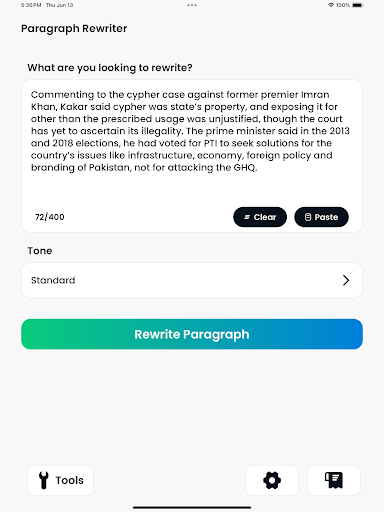
Task: Expand the Tone selector via the chevron arrow
Action: tap(346, 280)
